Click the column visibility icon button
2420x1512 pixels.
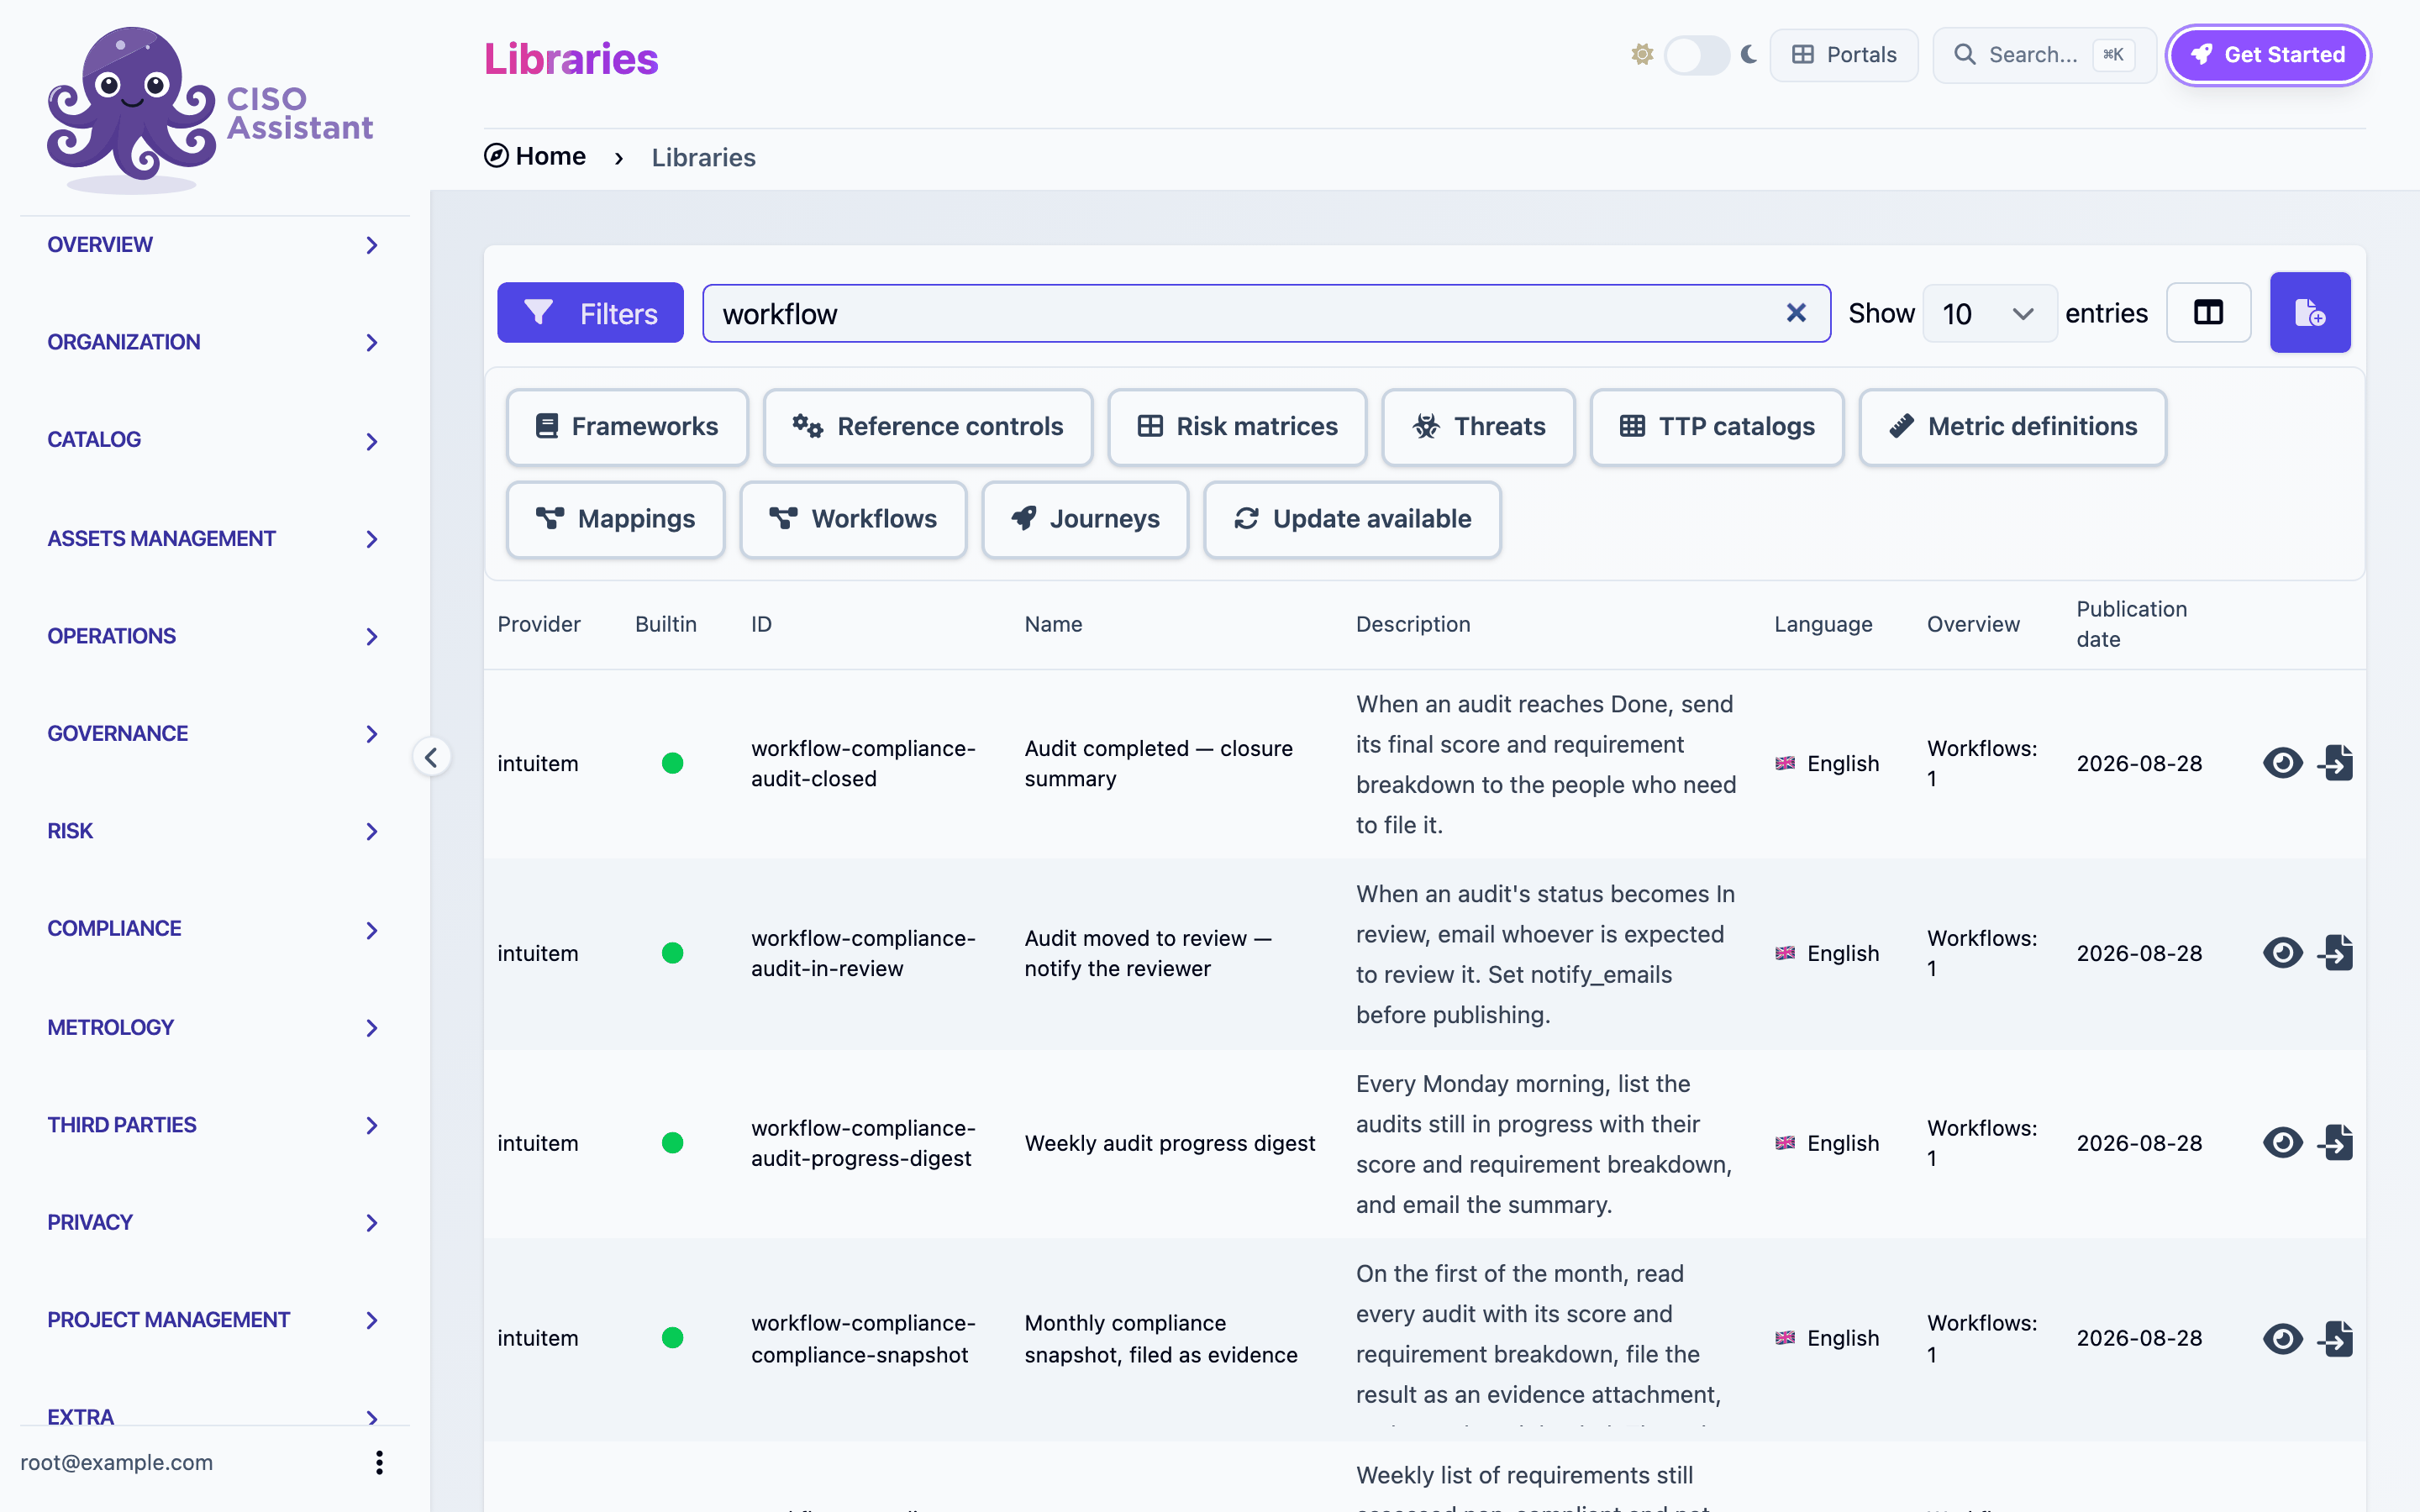click(2208, 313)
